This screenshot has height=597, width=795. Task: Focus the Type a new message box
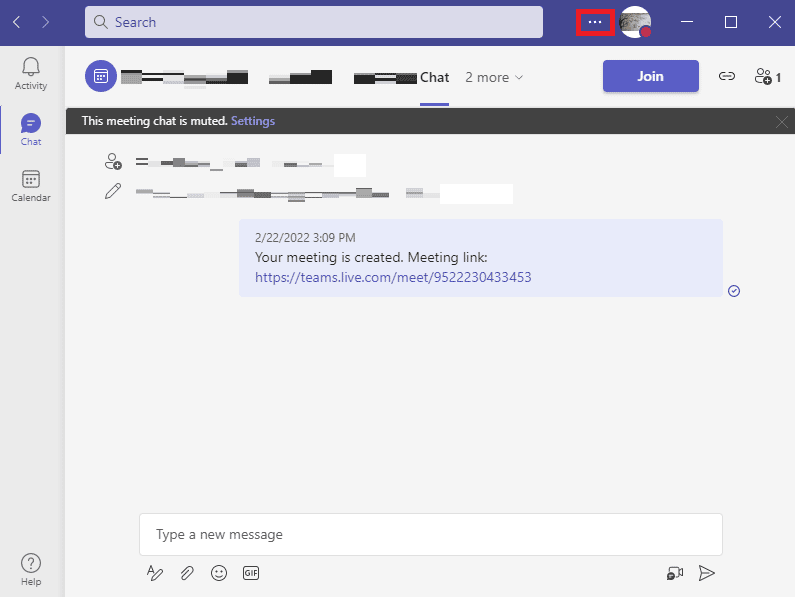[430, 535]
